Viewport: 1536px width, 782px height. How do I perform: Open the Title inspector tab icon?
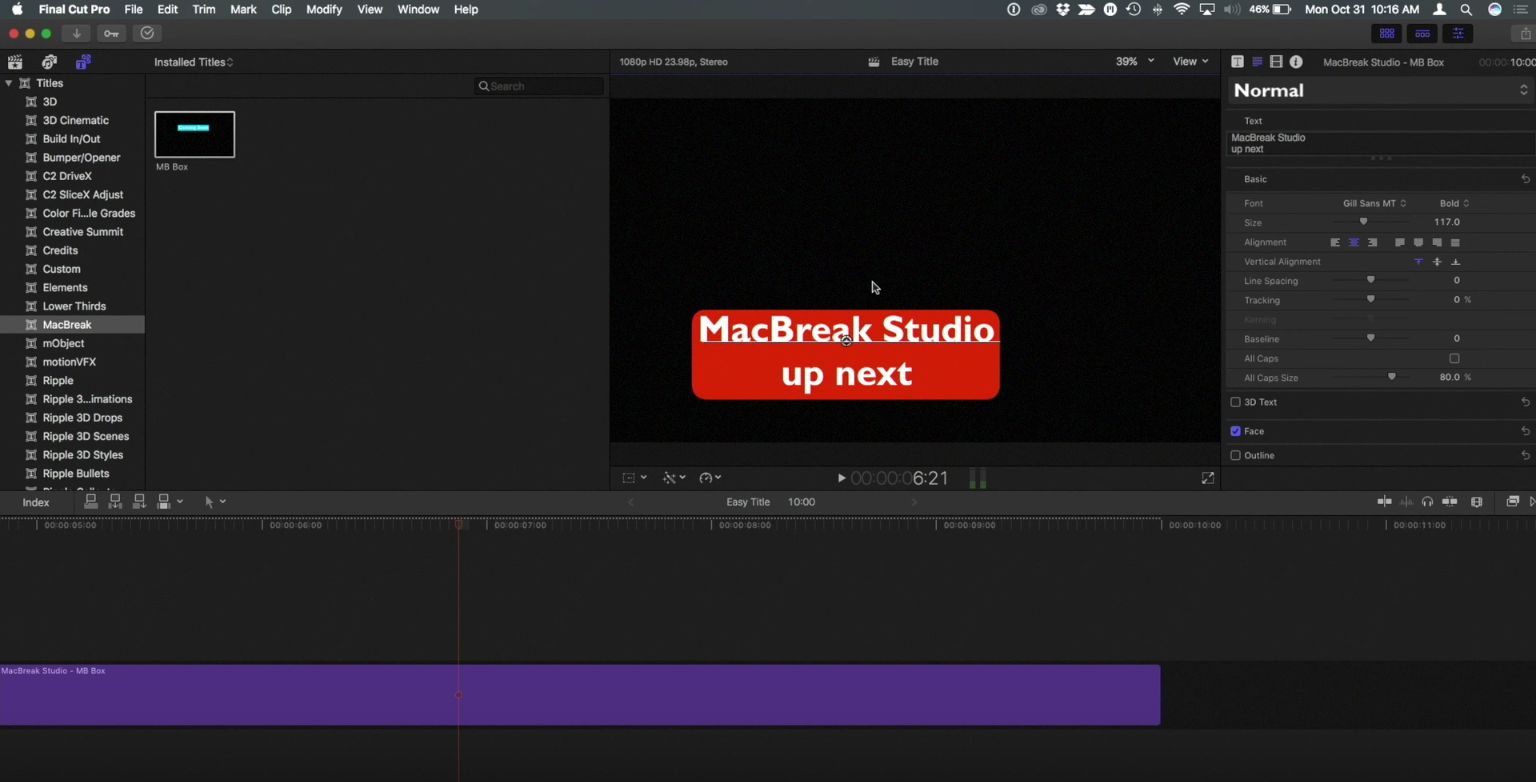coord(1237,62)
